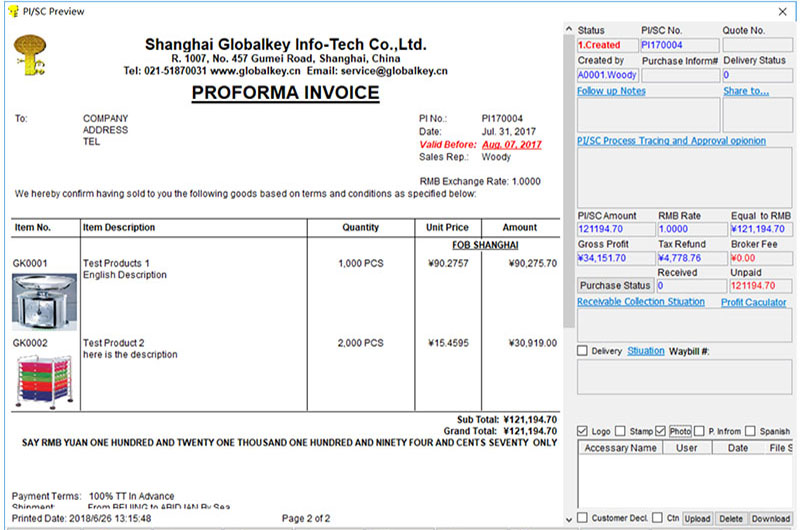Click the PI/SC Preview window title icon
Viewport: 800px width, 530px height.
tap(12, 10)
